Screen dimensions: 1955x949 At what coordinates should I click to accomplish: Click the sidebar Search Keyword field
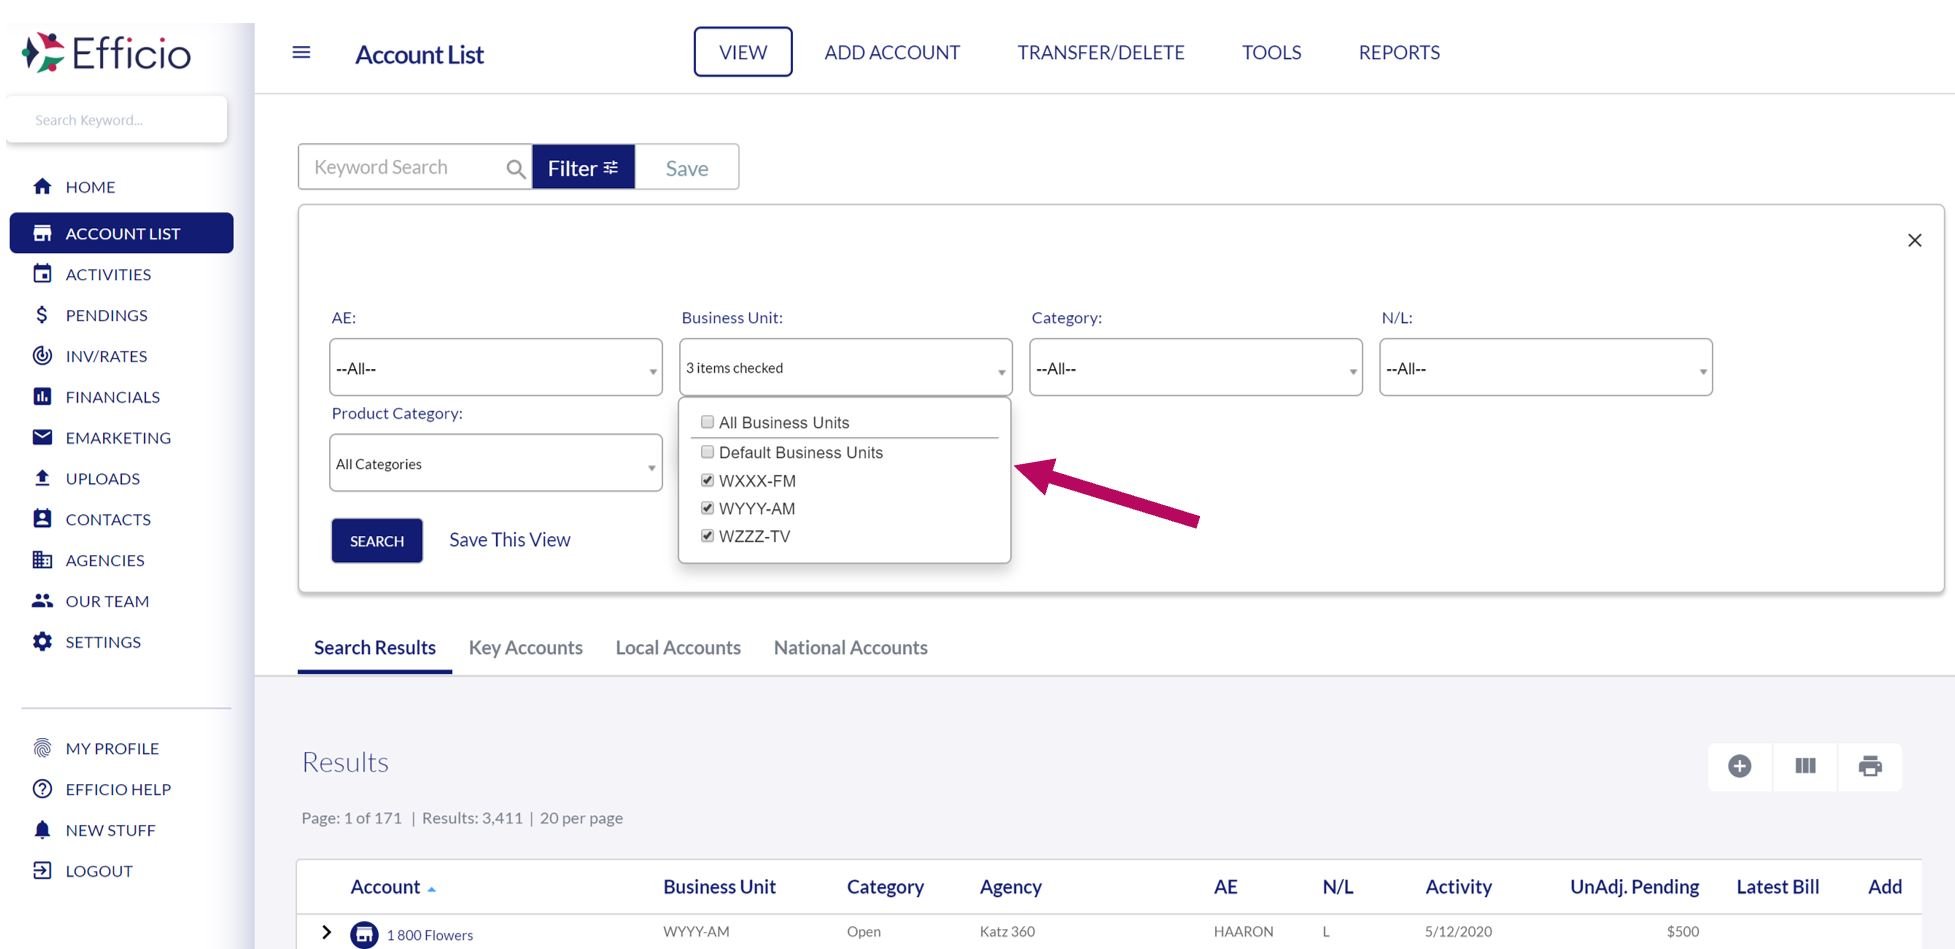tap(117, 120)
